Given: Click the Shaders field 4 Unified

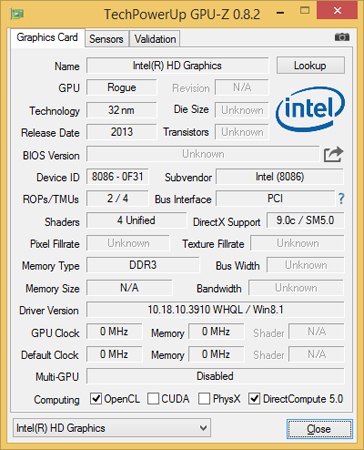Looking at the screenshot, I should (136, 220).
